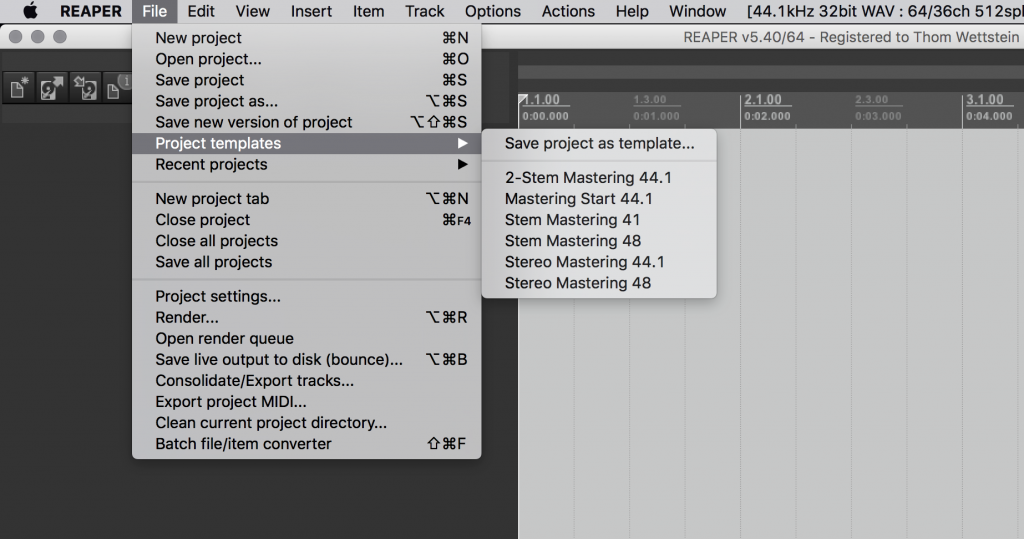
Task: Open the Actions menu in menu bar
Action: click(568, 11)
